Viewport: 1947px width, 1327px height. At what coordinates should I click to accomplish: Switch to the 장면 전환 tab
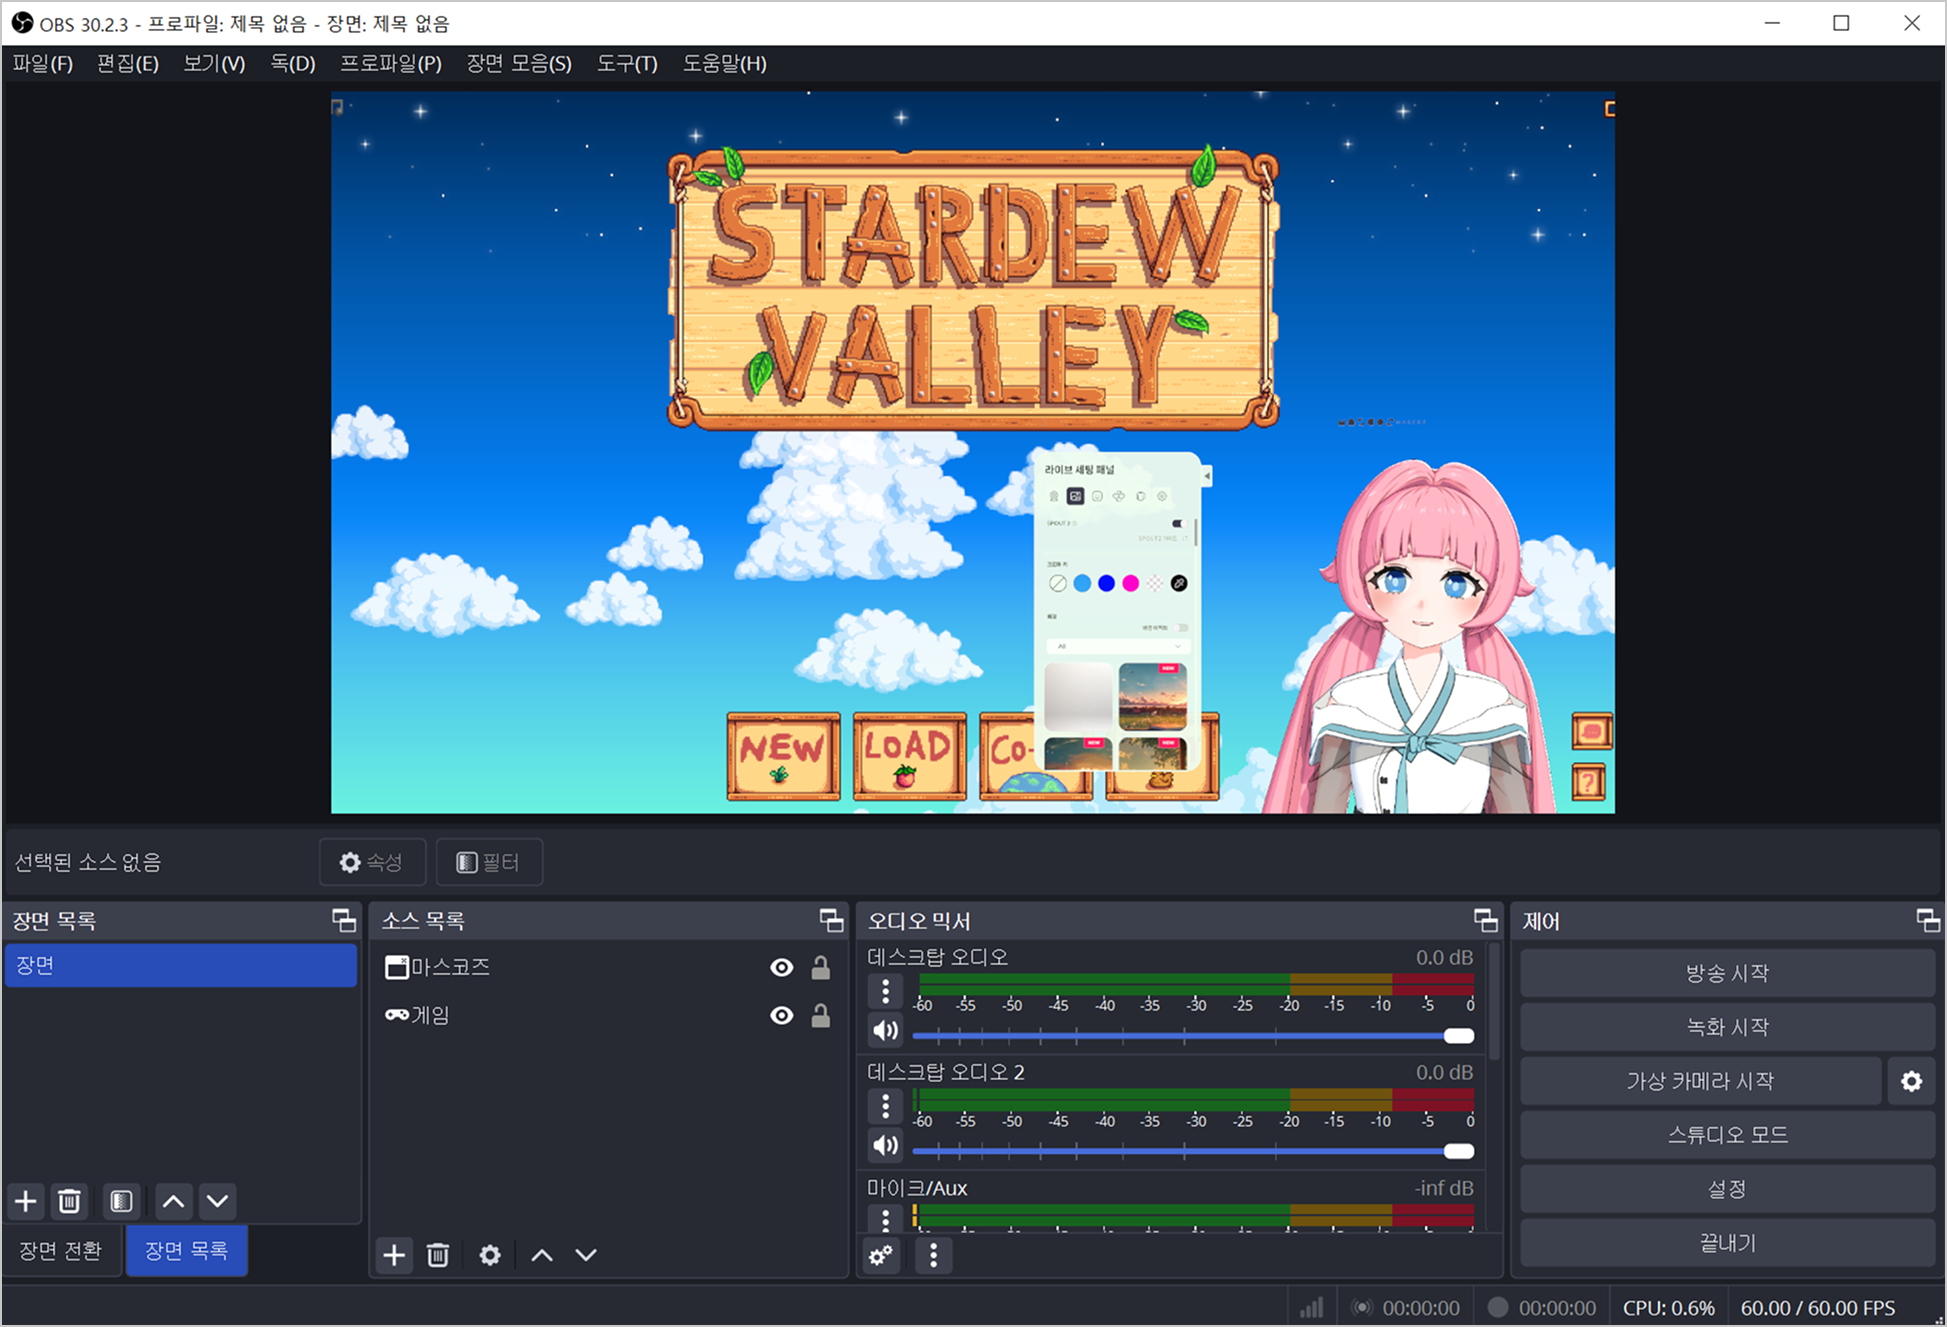click(x=61, y=1251)
